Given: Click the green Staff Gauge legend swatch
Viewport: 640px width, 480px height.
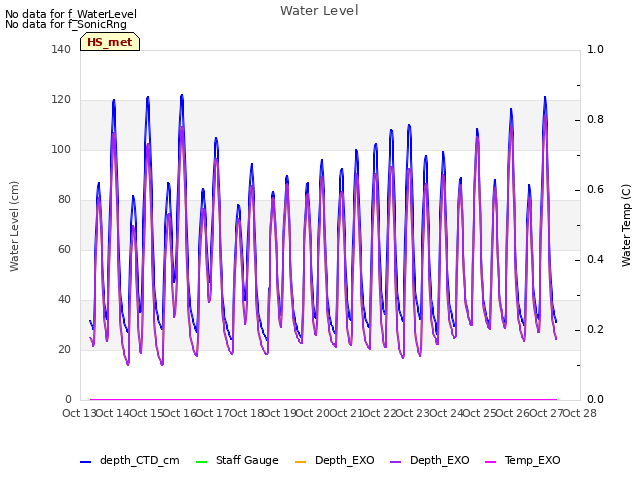Looking at the screenshot, I should (x=201, y=462).
